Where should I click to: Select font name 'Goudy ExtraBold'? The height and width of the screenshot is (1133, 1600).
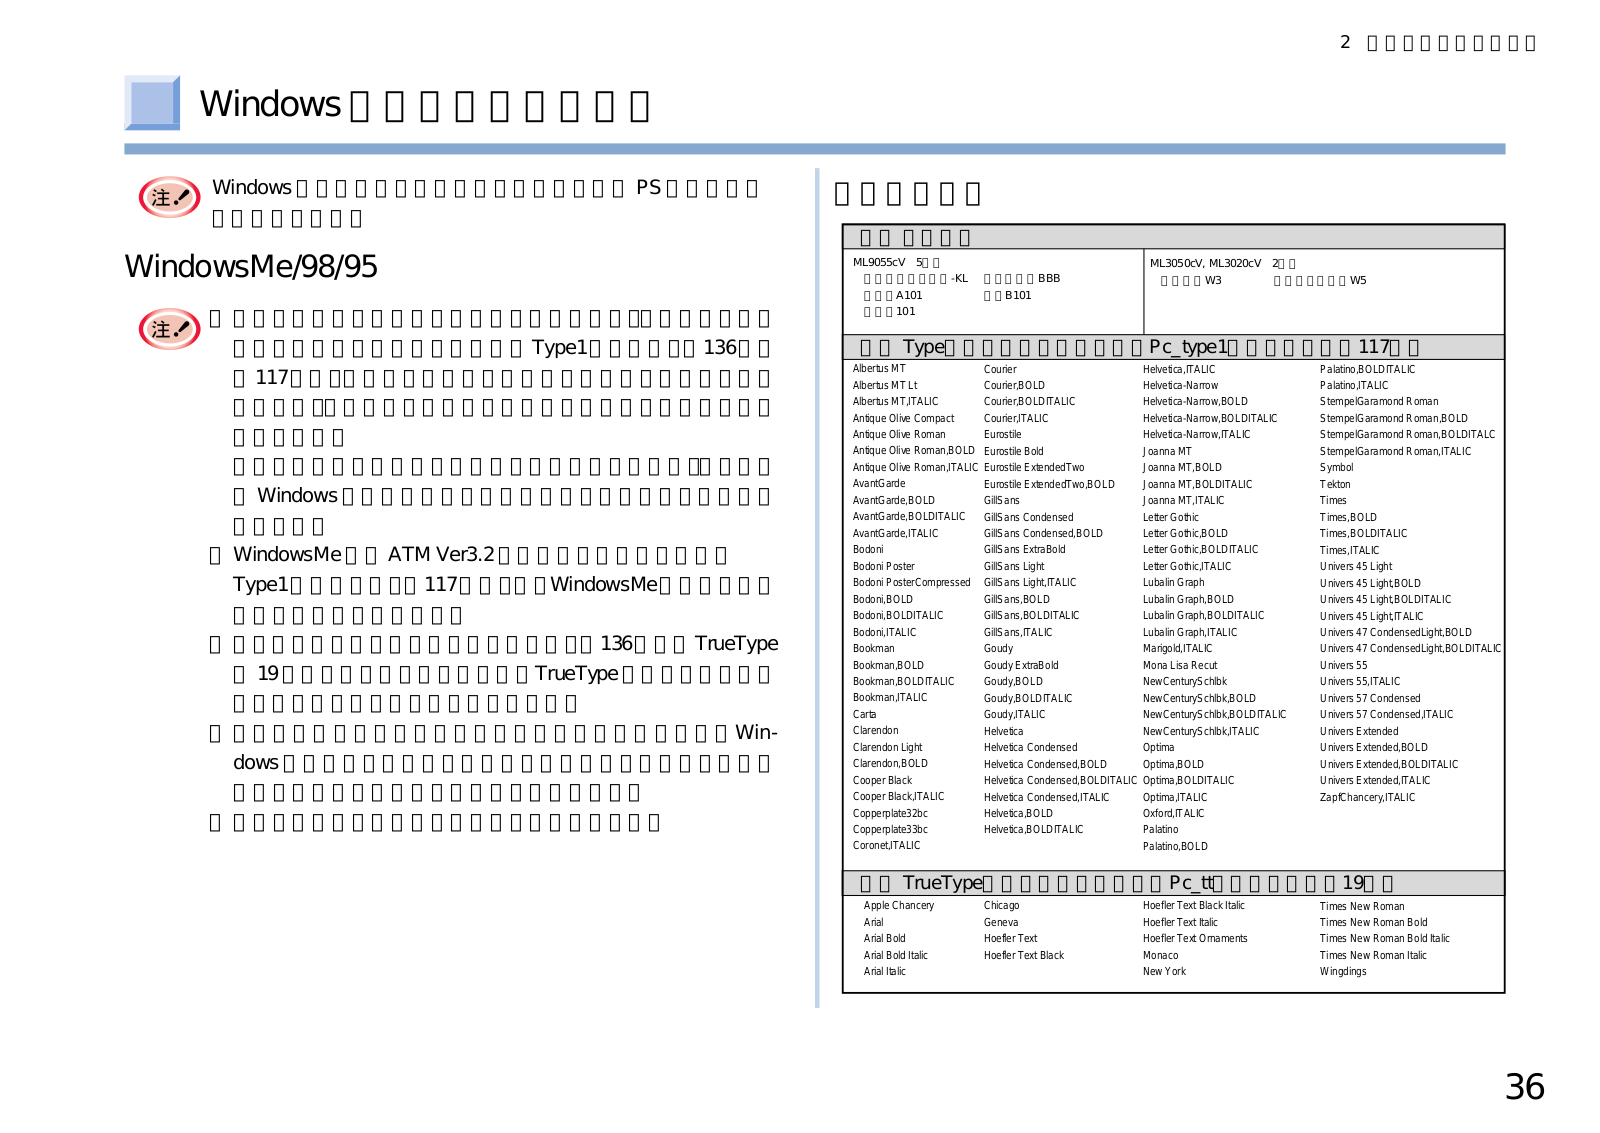click(x=1021, y=665)
